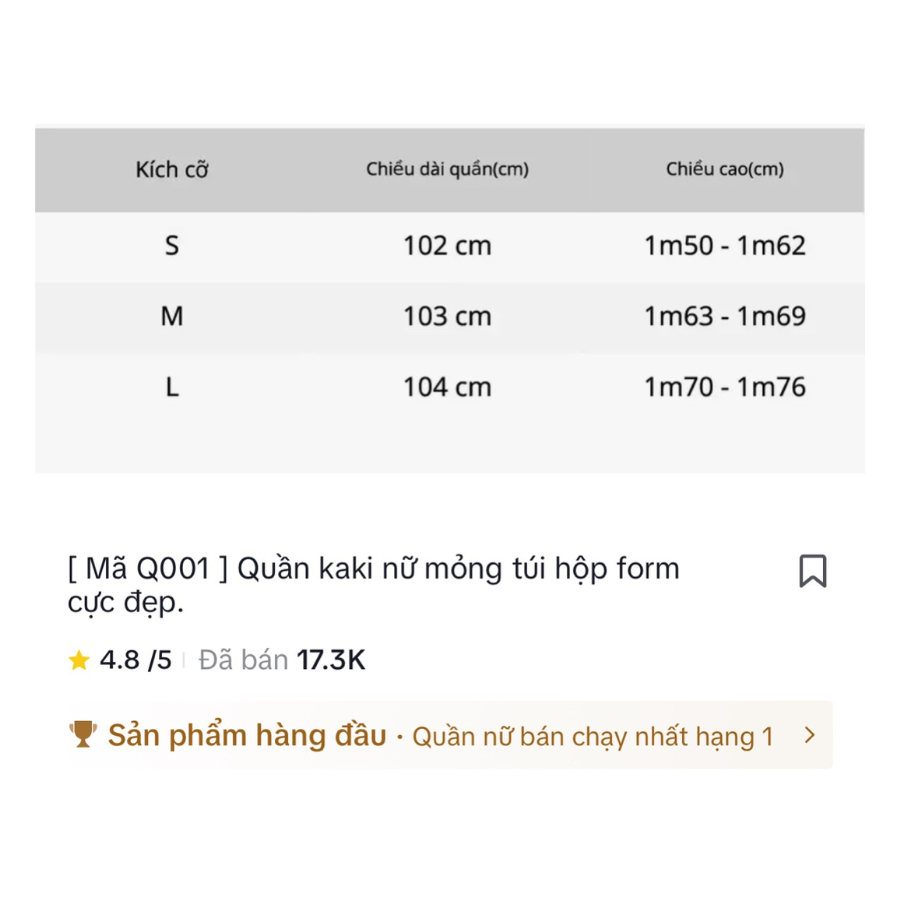
Task: Click the 104 cm length cell
Action: (447, 387)
